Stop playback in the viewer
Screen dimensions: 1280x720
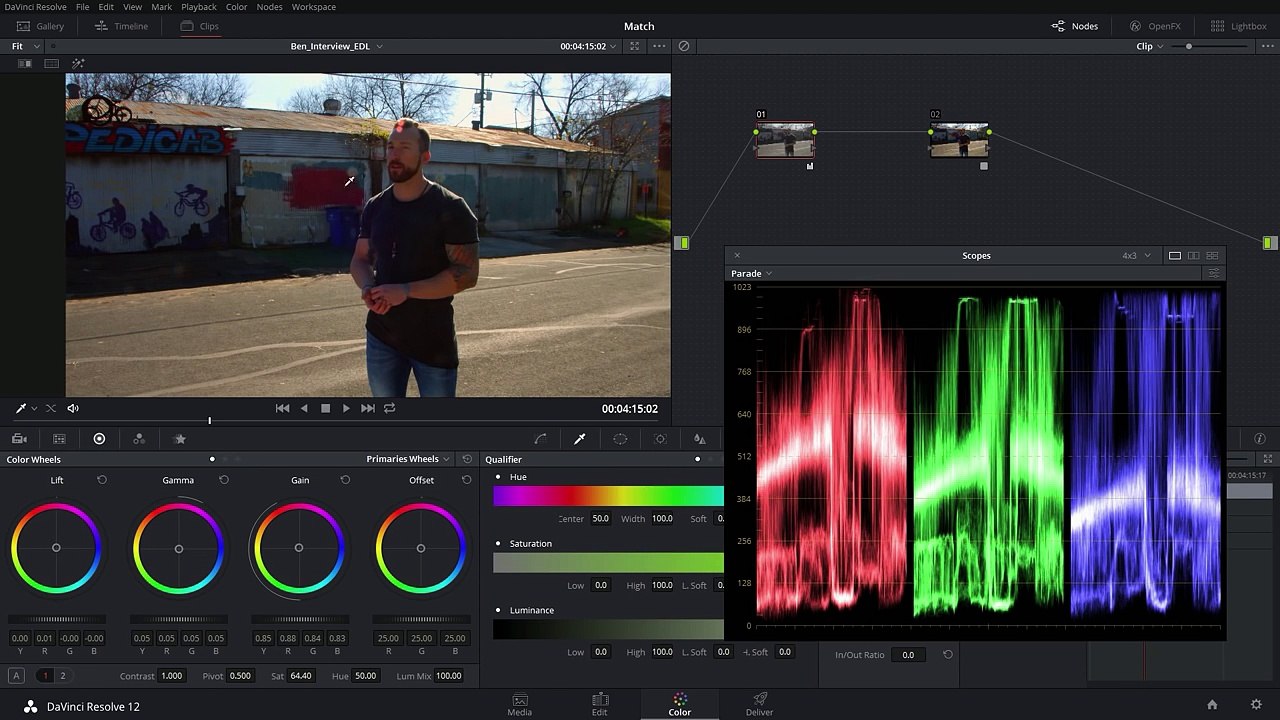click(325, 408)
